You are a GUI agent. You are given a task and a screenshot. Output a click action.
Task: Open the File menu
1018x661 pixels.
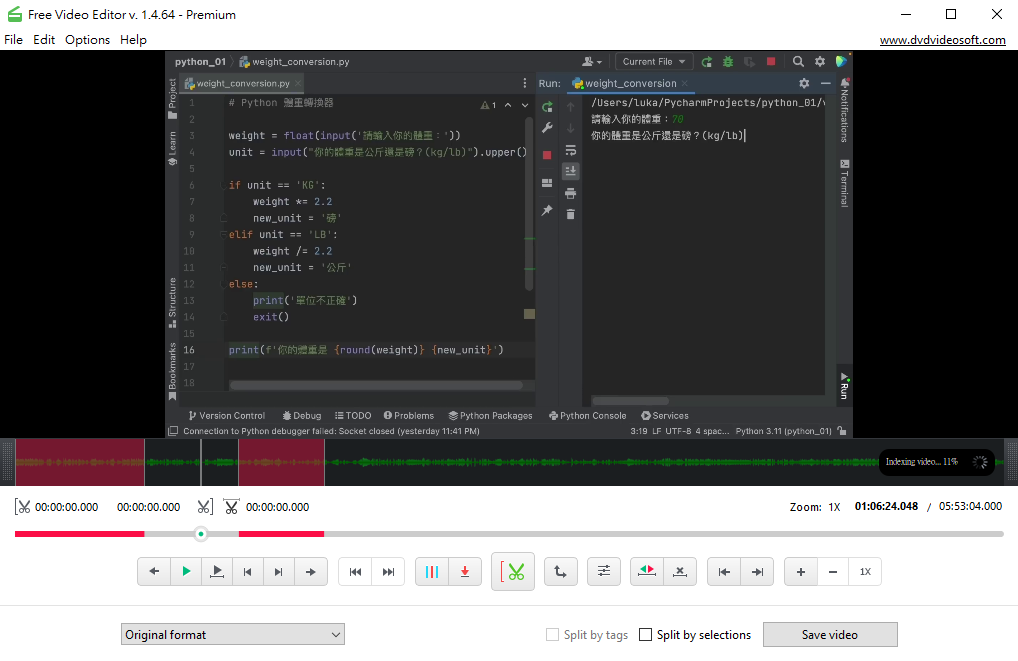pyautogui.click(x=13, y=40)
